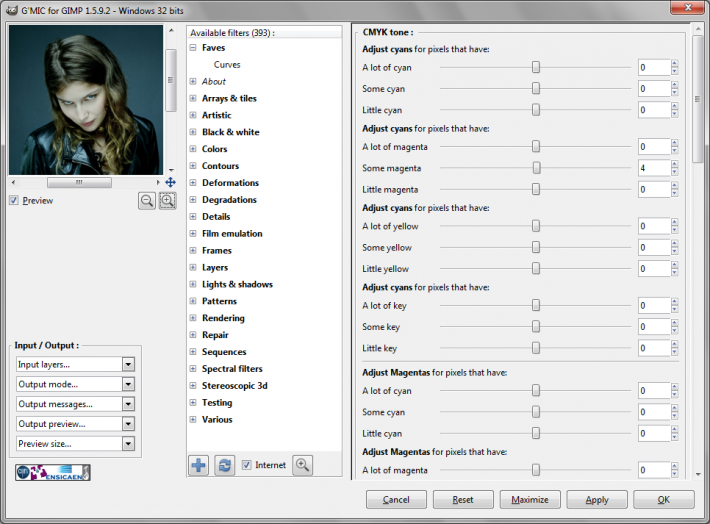Click the Little key slider handle
This screenshot has height=524, width=710.
536,348
